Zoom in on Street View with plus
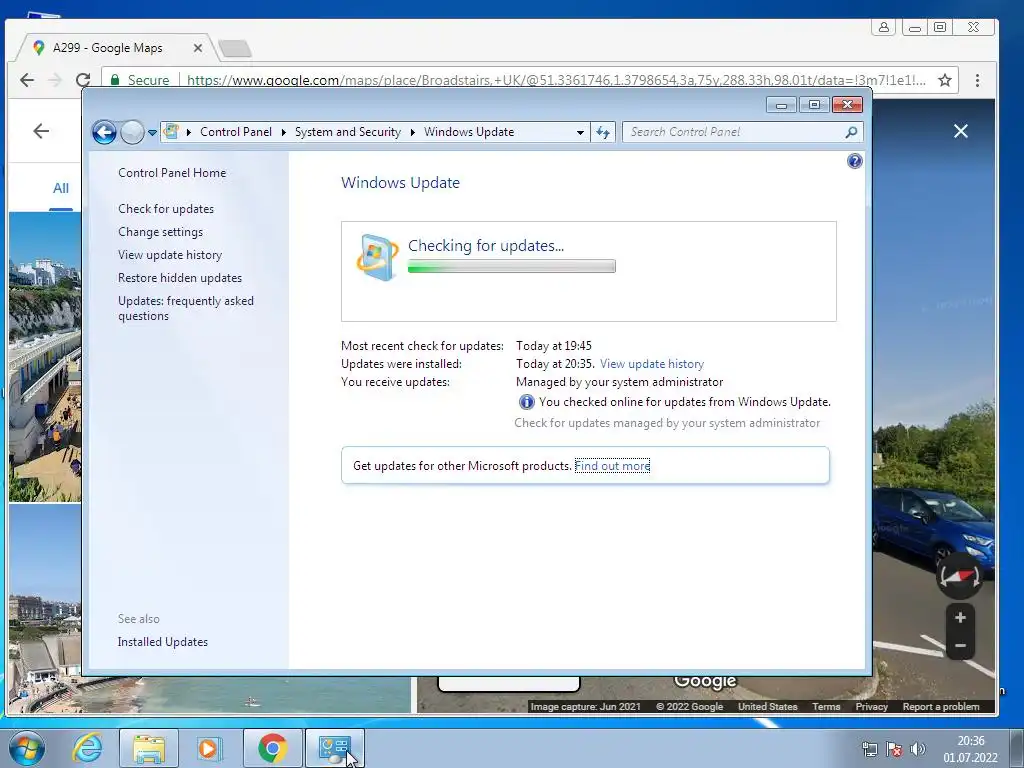 [x=960, y=618]
